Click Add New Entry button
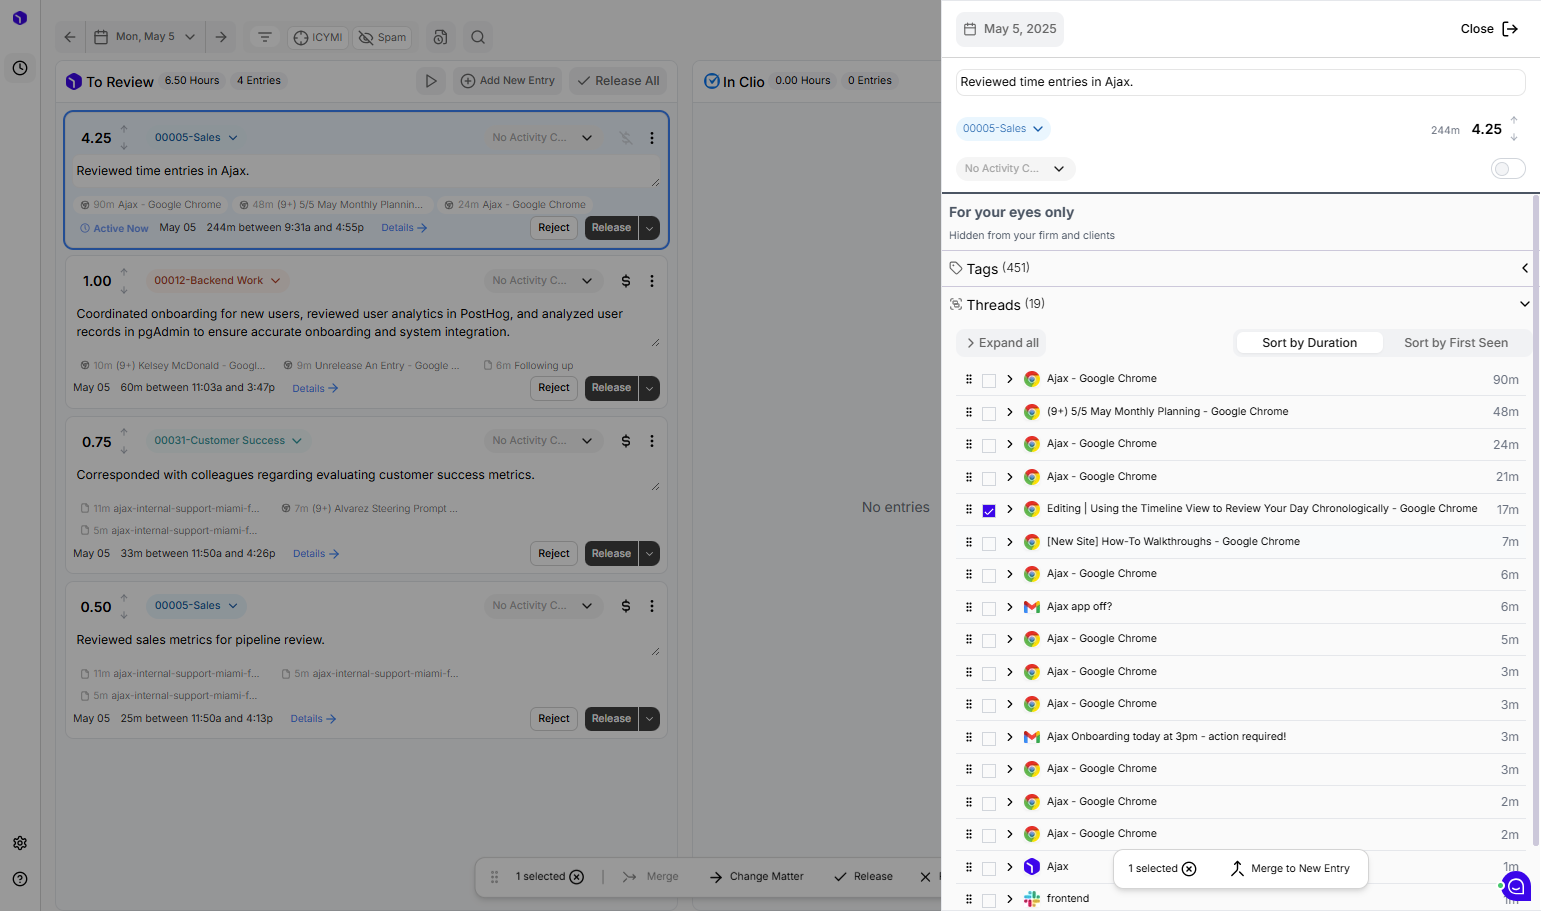1541x911 pixels. click(508, 81)
